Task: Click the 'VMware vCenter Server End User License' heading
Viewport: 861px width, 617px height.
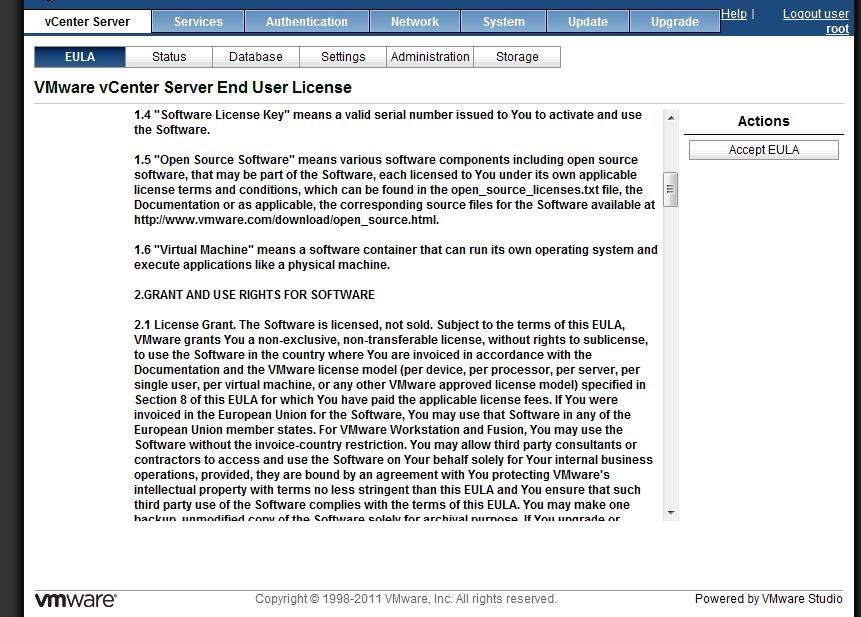Action: pos(193,87)
